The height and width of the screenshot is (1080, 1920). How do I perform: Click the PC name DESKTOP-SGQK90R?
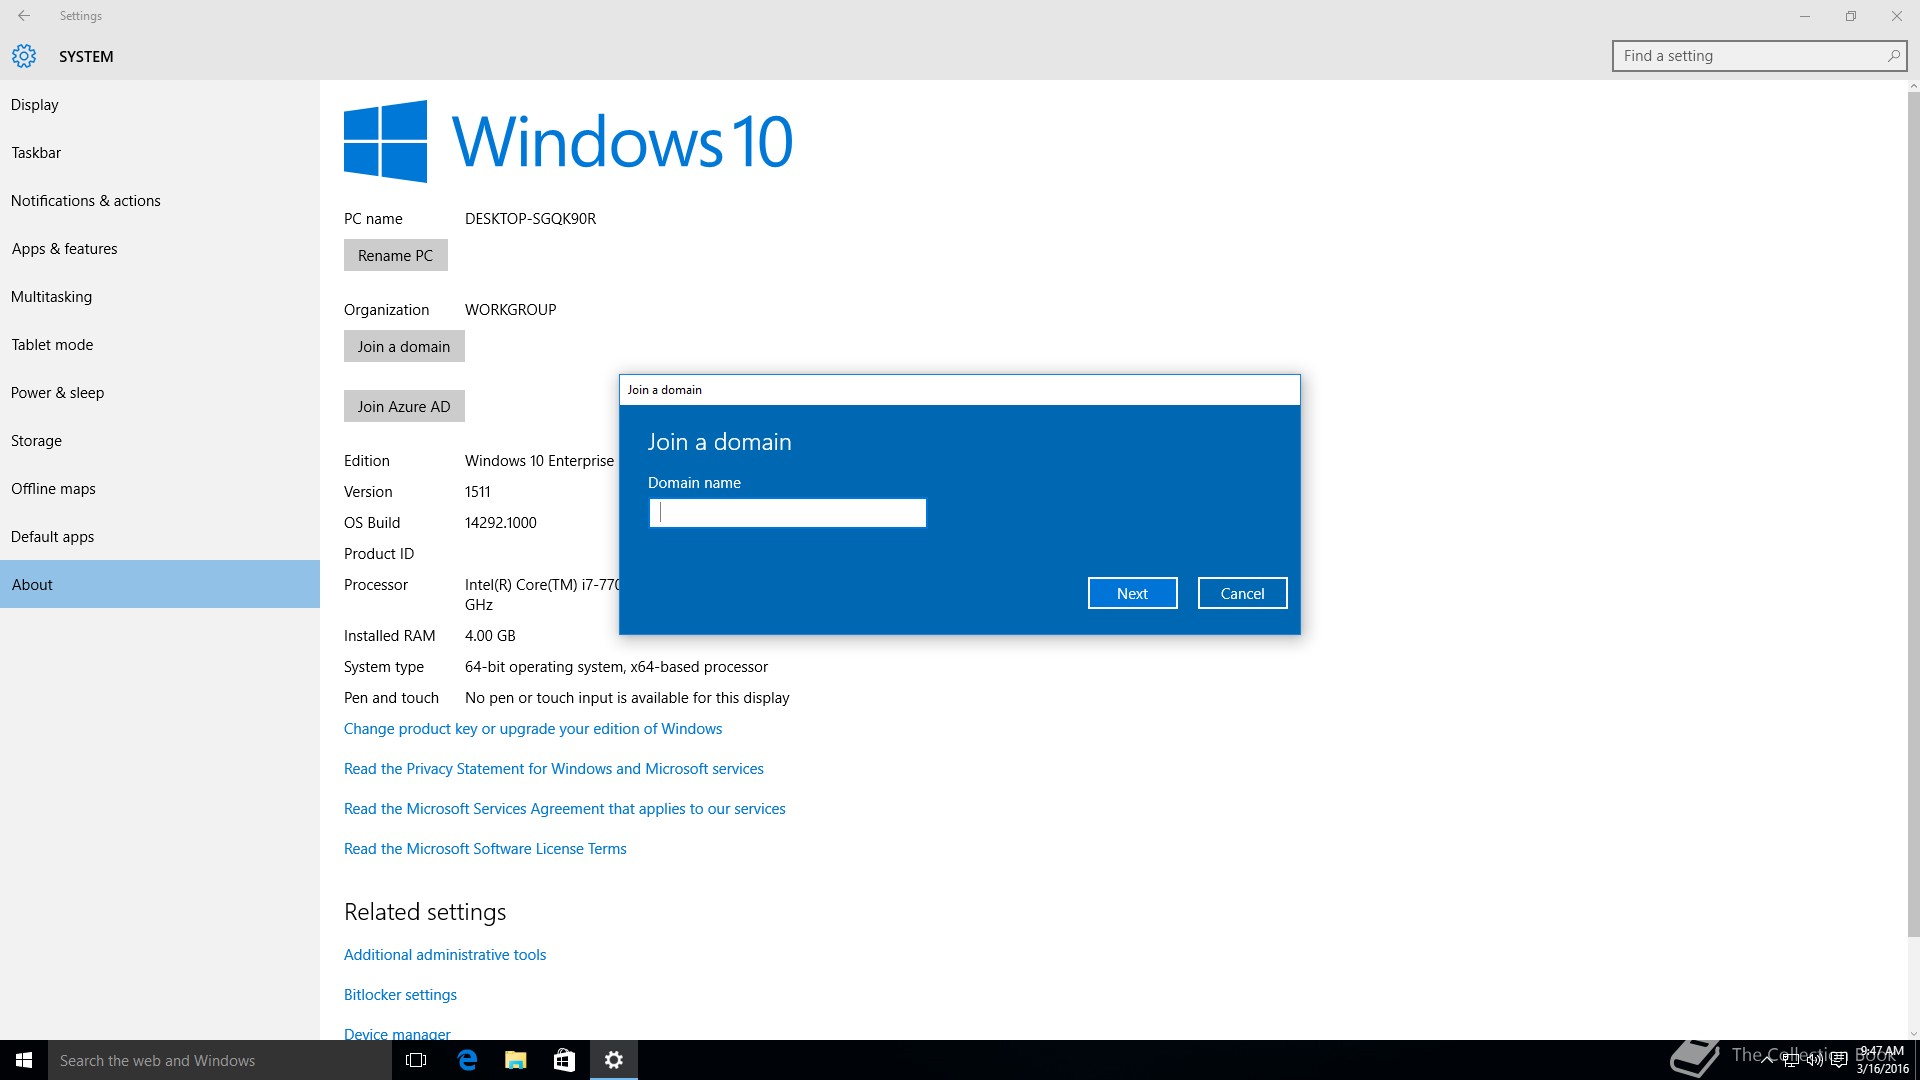tap(530, 219)
